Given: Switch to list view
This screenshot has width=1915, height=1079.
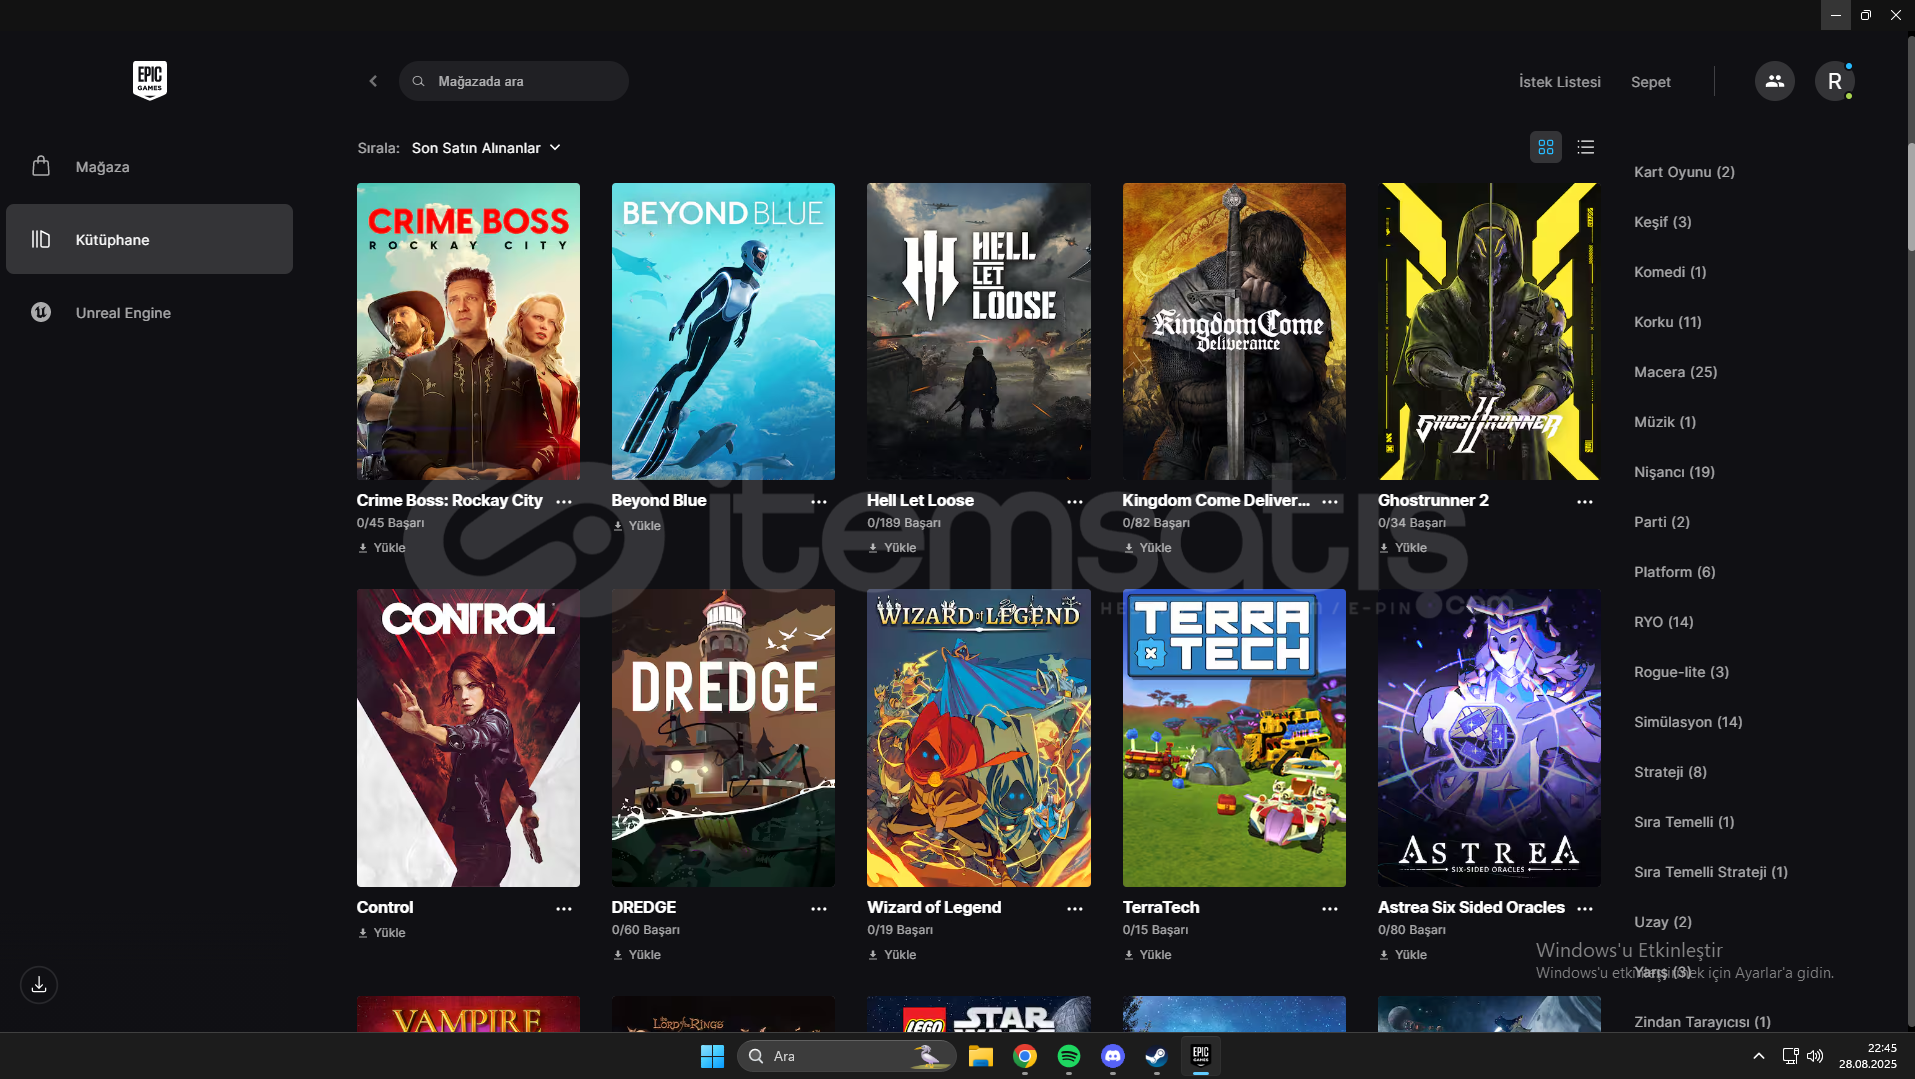Looking at the screenshot, I should 1585,147.
